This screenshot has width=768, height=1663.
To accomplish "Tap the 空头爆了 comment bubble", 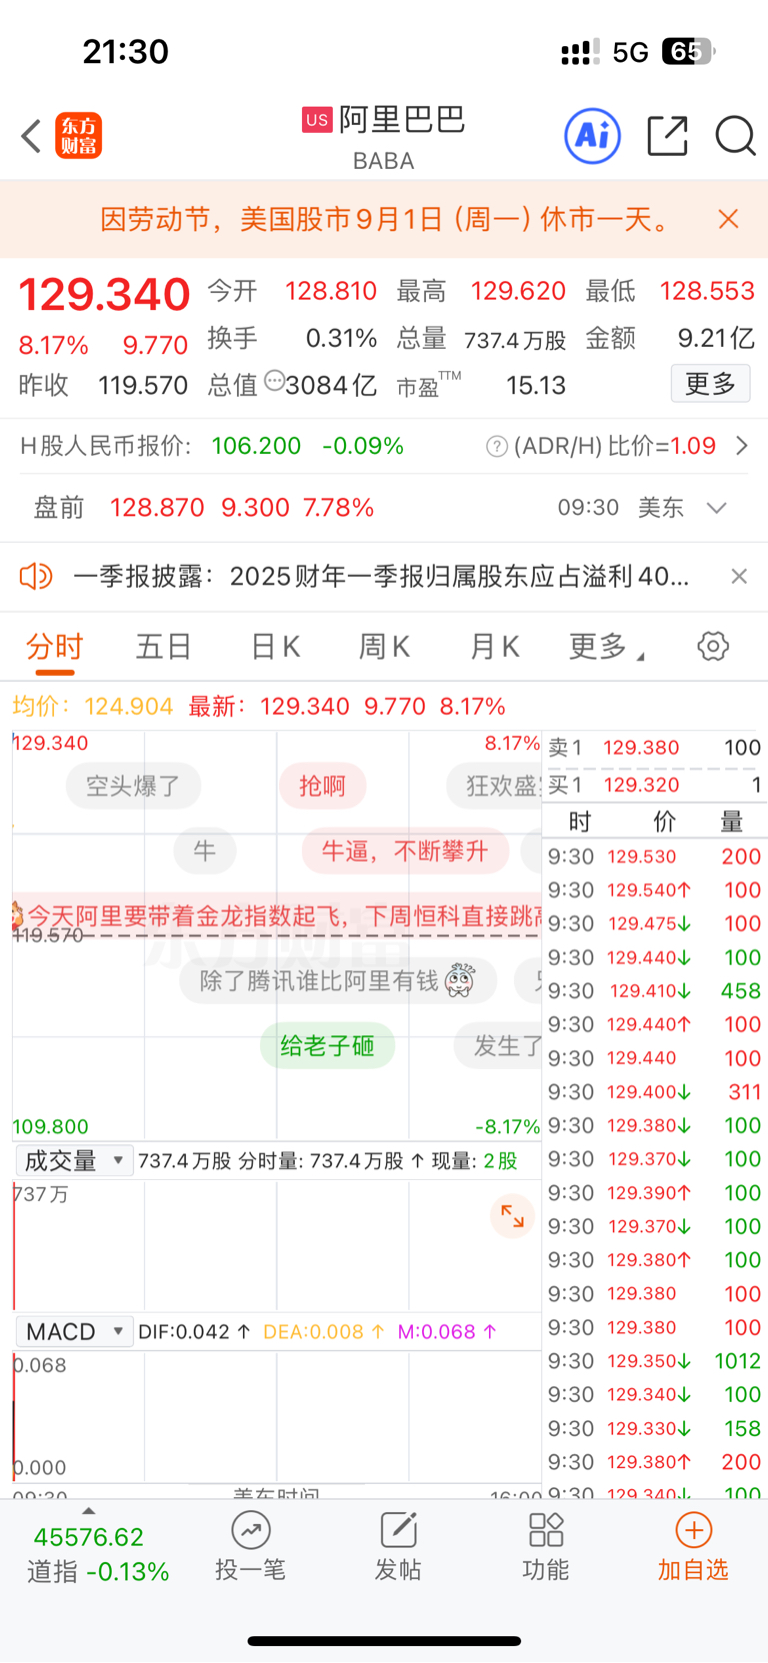I will pos(134,786).
